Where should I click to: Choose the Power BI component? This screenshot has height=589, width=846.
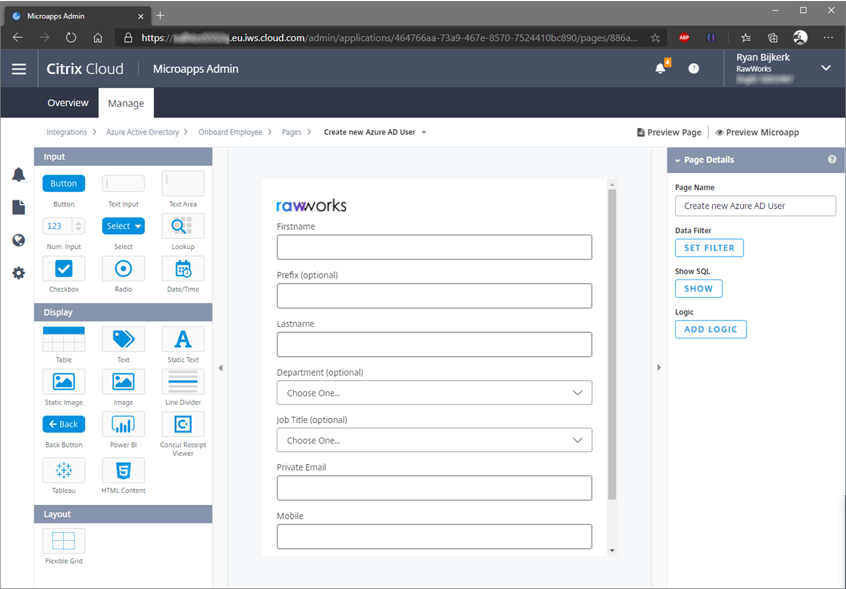123,424
